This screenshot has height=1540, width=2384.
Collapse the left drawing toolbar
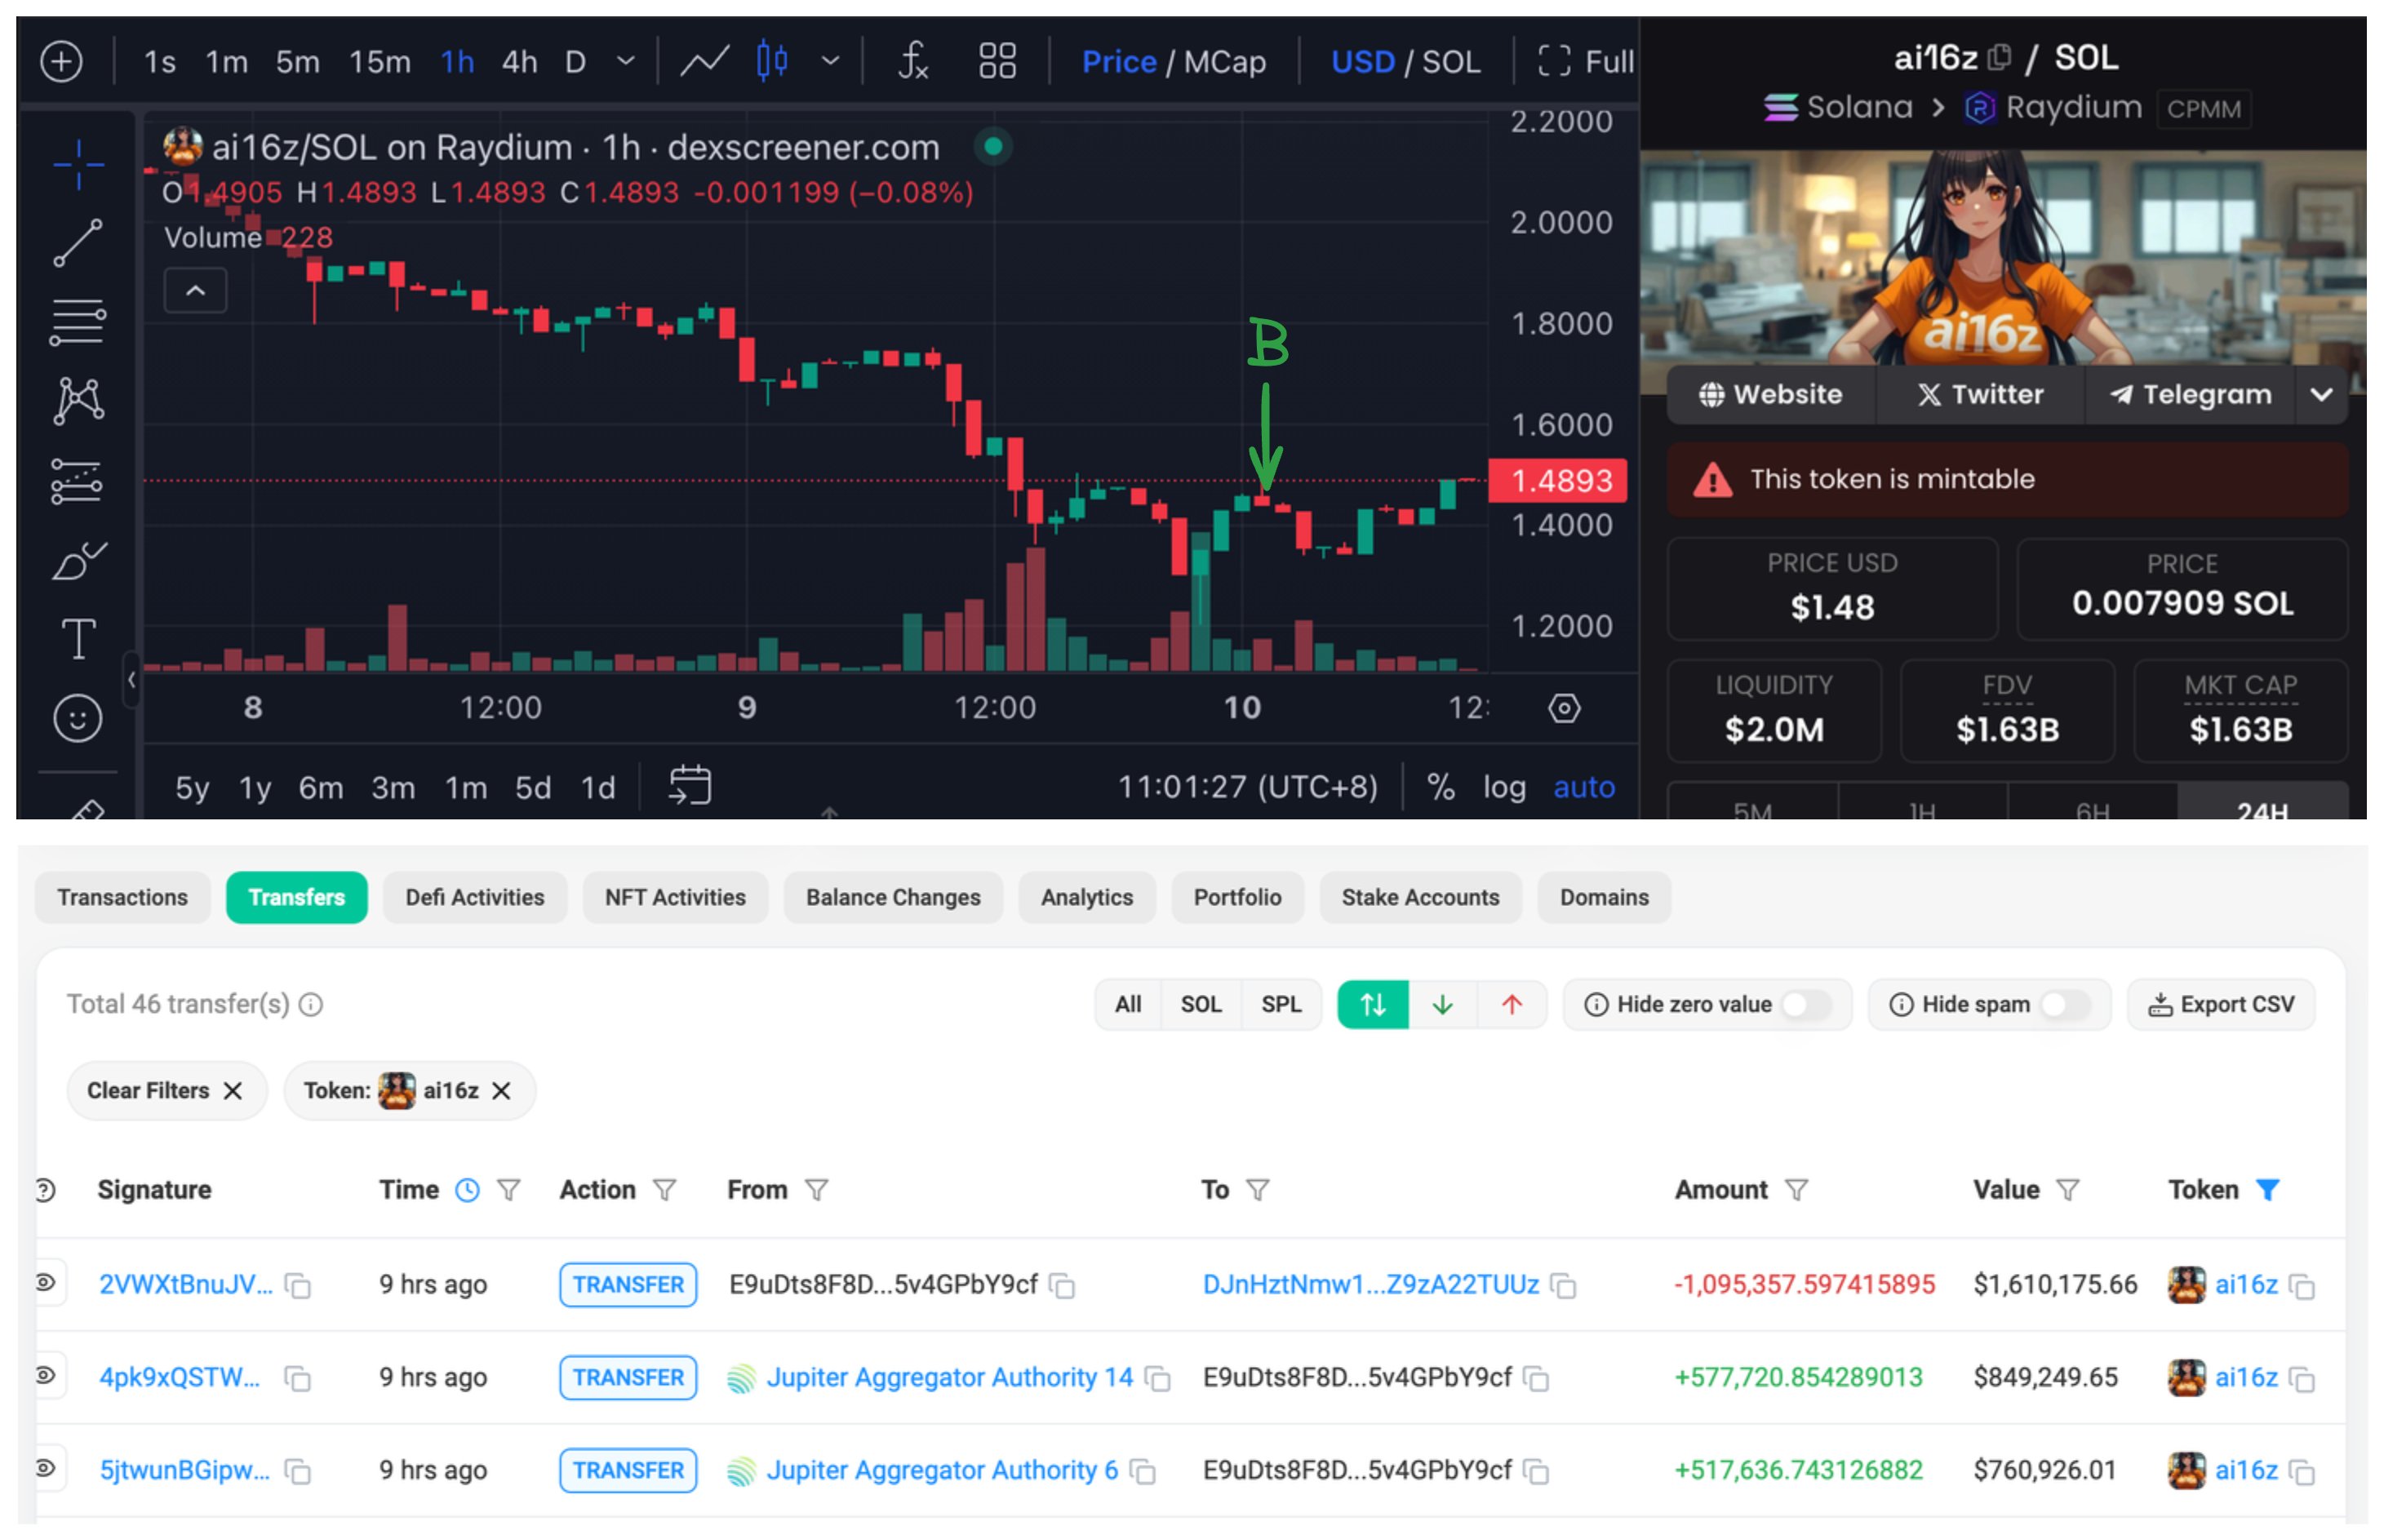point(132,681)
